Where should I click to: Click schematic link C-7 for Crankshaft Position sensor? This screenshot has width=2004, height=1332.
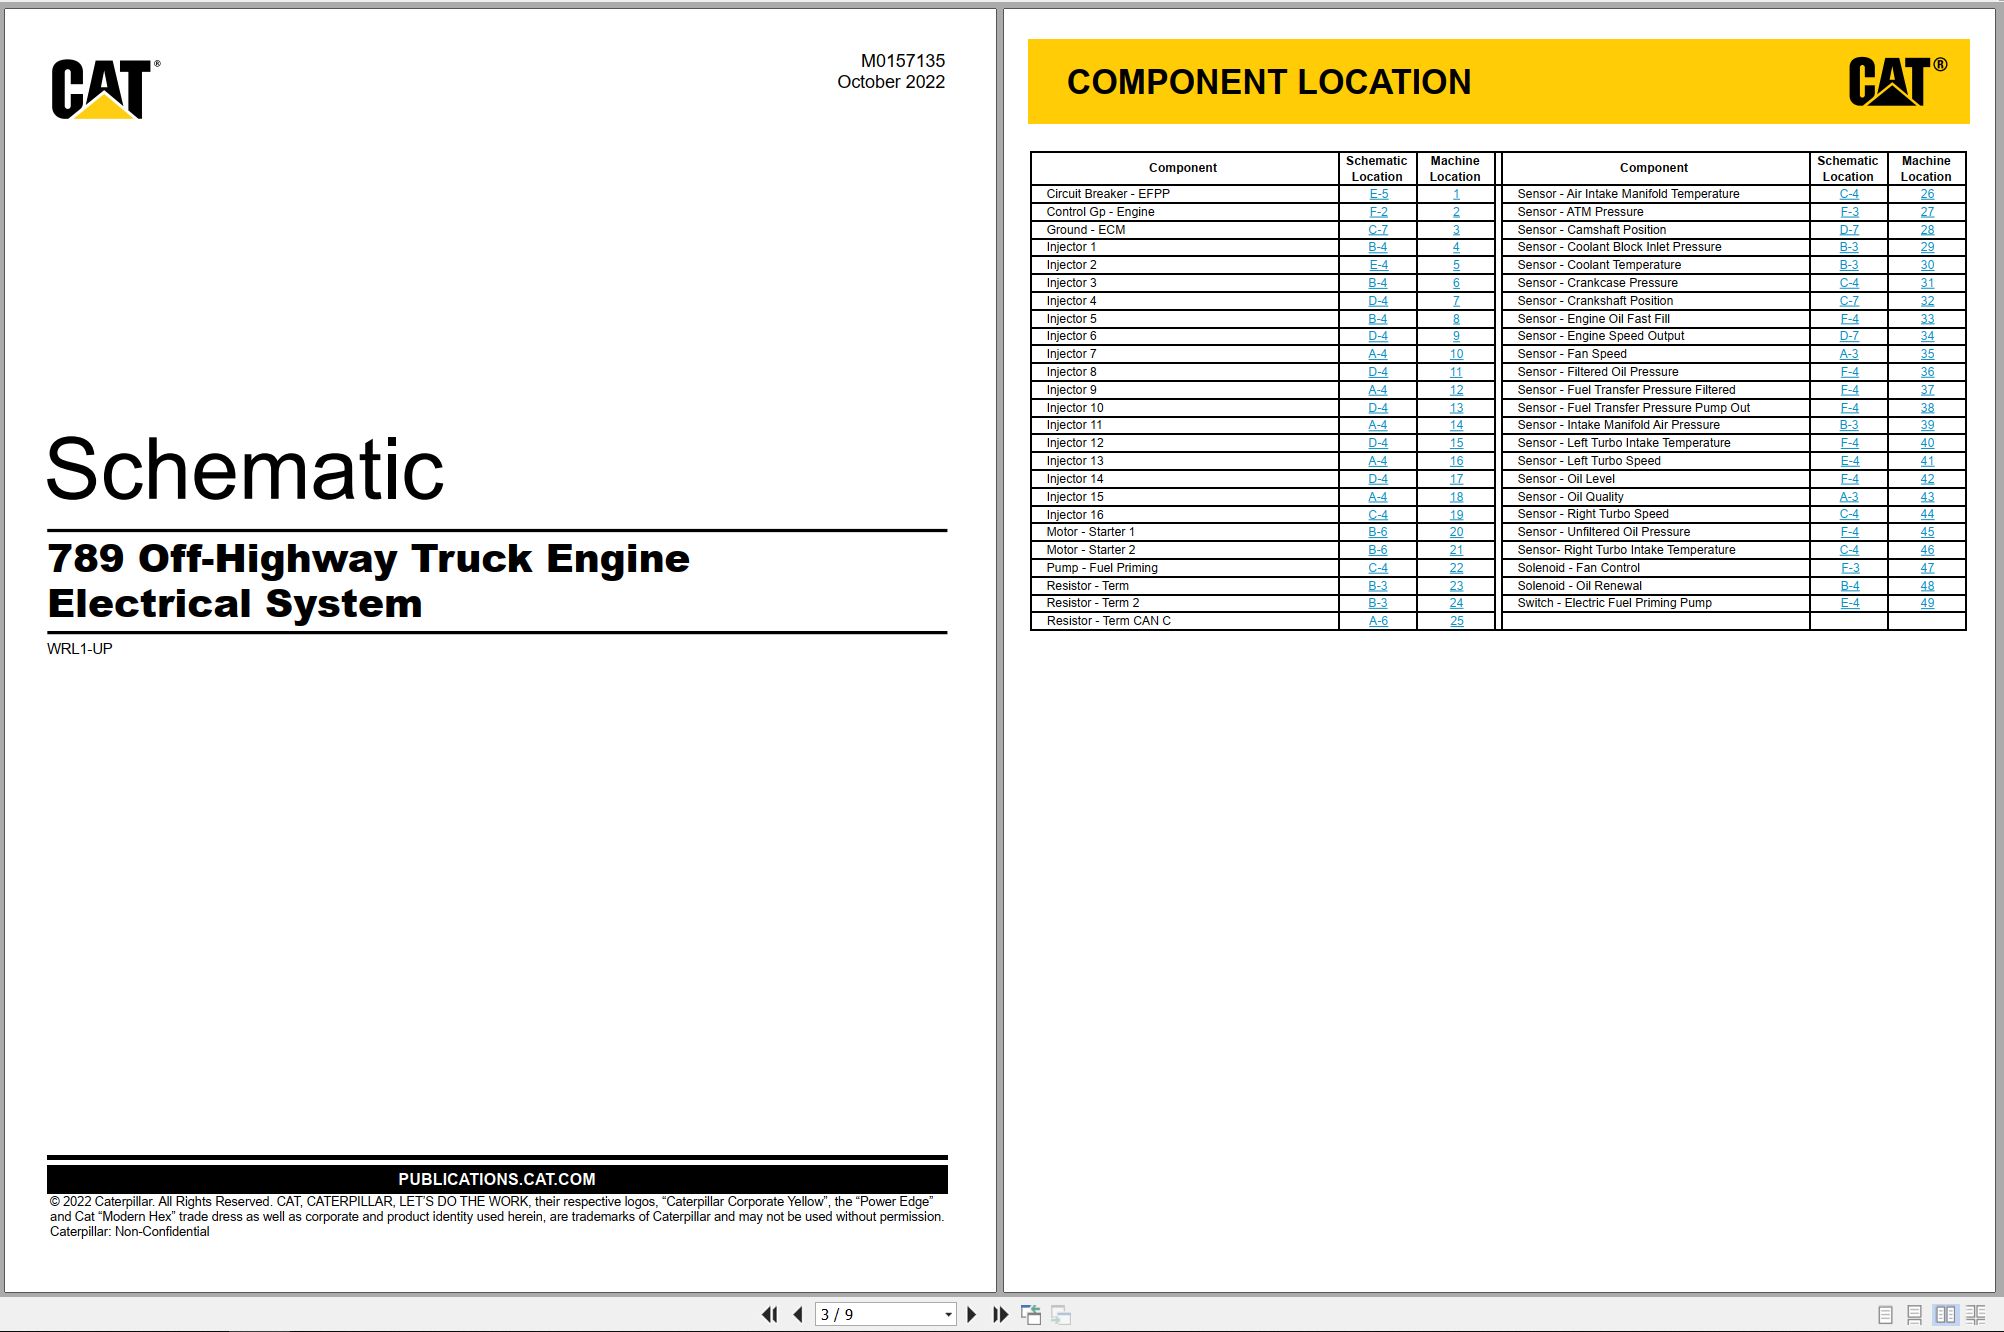(1849, 301)
